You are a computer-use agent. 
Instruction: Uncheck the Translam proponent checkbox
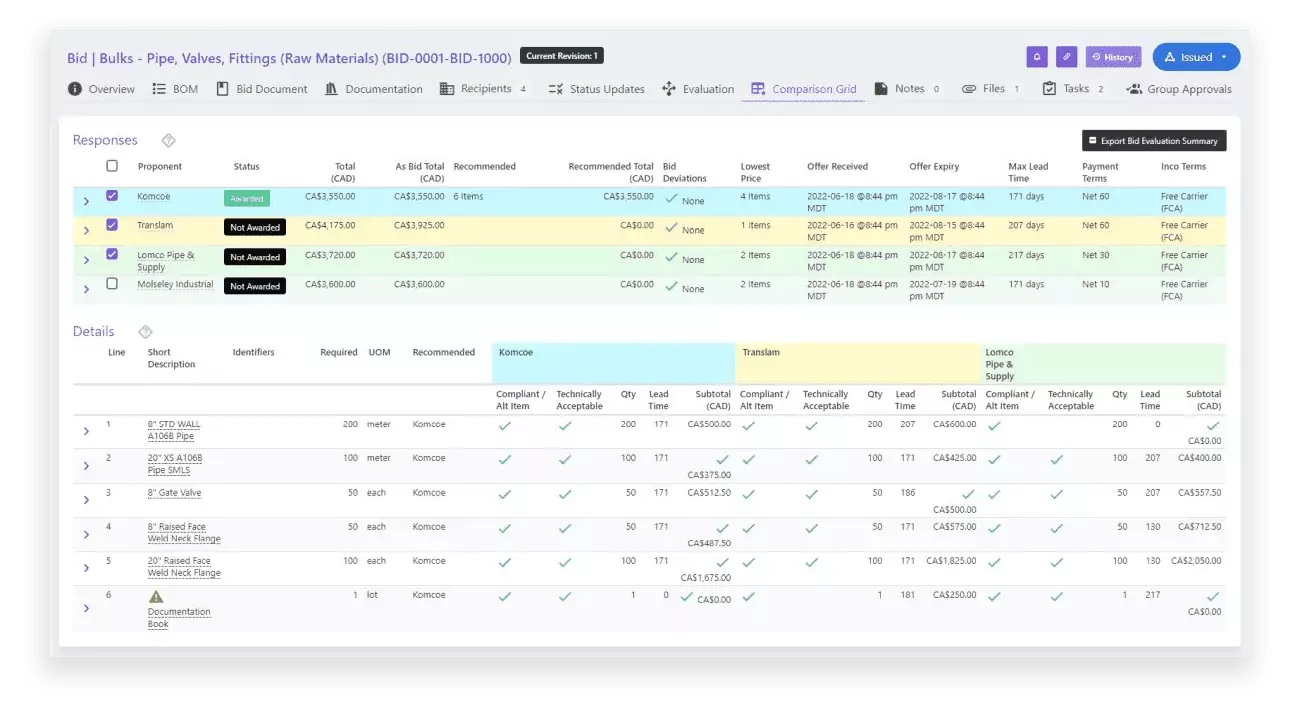(x=112, y=225)
